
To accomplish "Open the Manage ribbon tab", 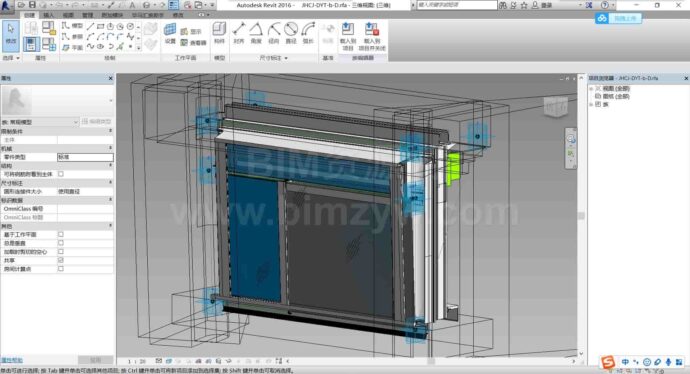I will (88, 15).
